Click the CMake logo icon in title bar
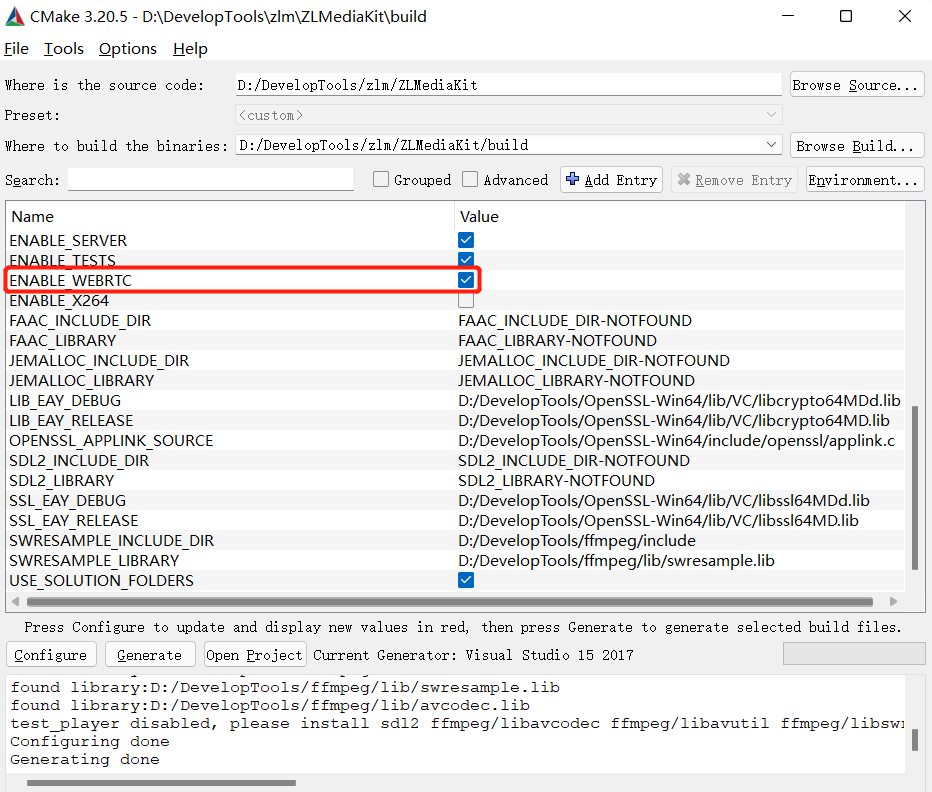The width and height of the screenshot is (932, 792). 15,17
